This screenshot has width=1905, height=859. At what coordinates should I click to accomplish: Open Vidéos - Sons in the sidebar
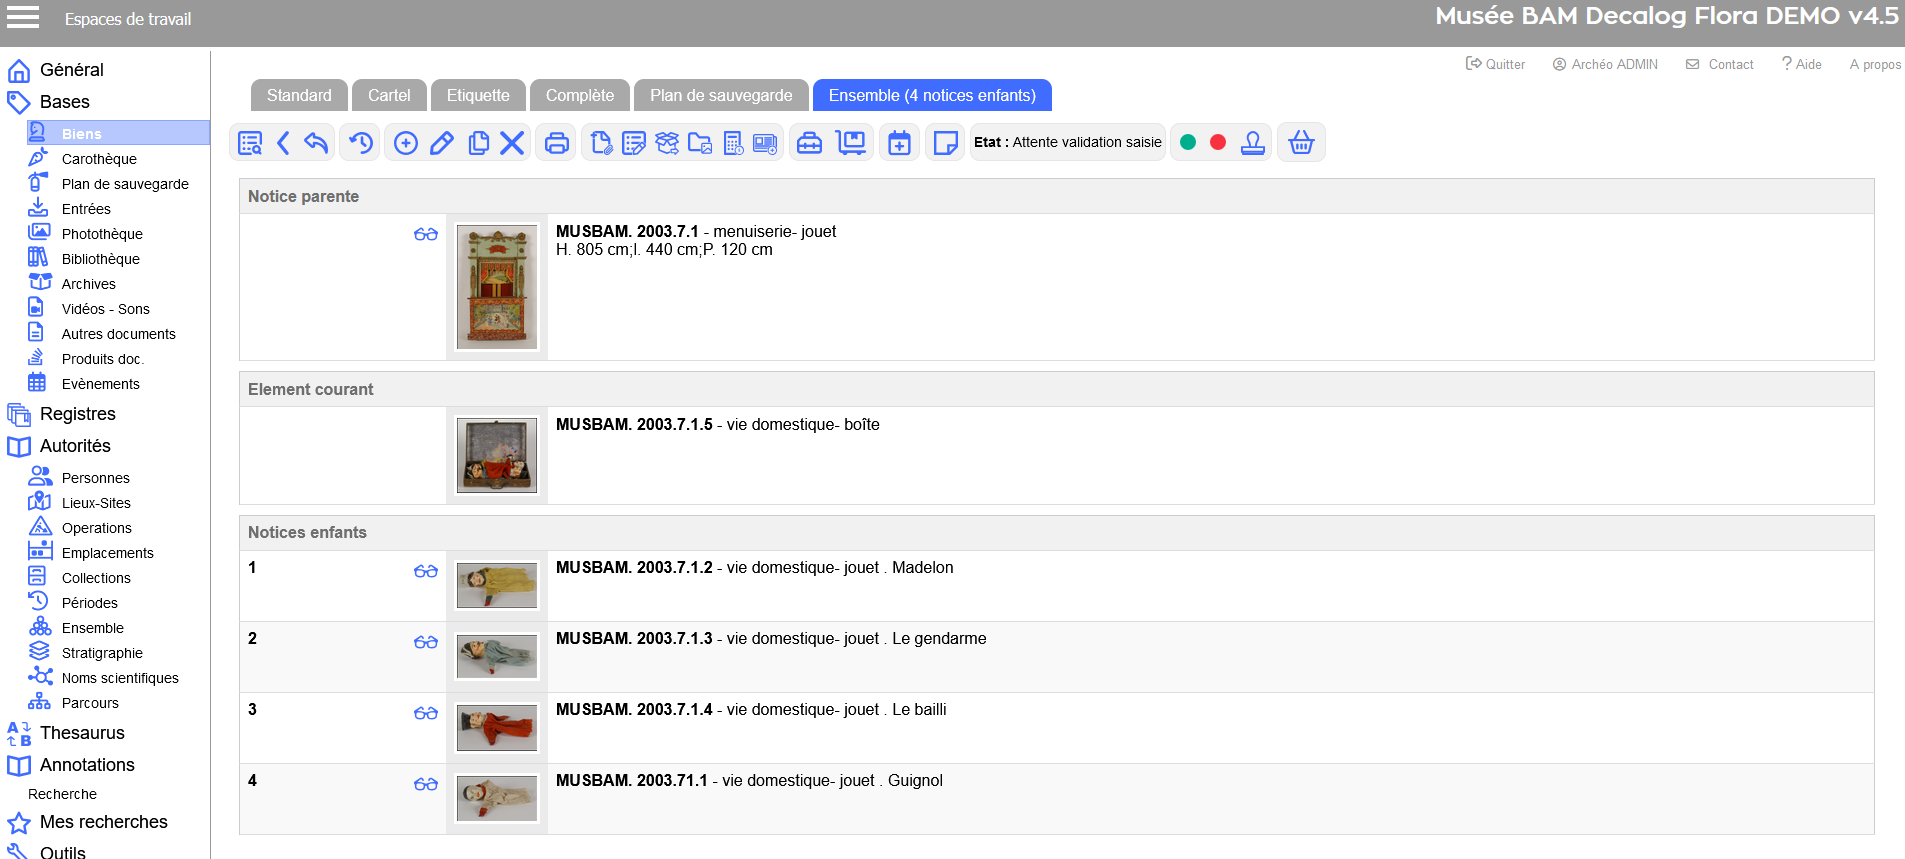[105, 309]
